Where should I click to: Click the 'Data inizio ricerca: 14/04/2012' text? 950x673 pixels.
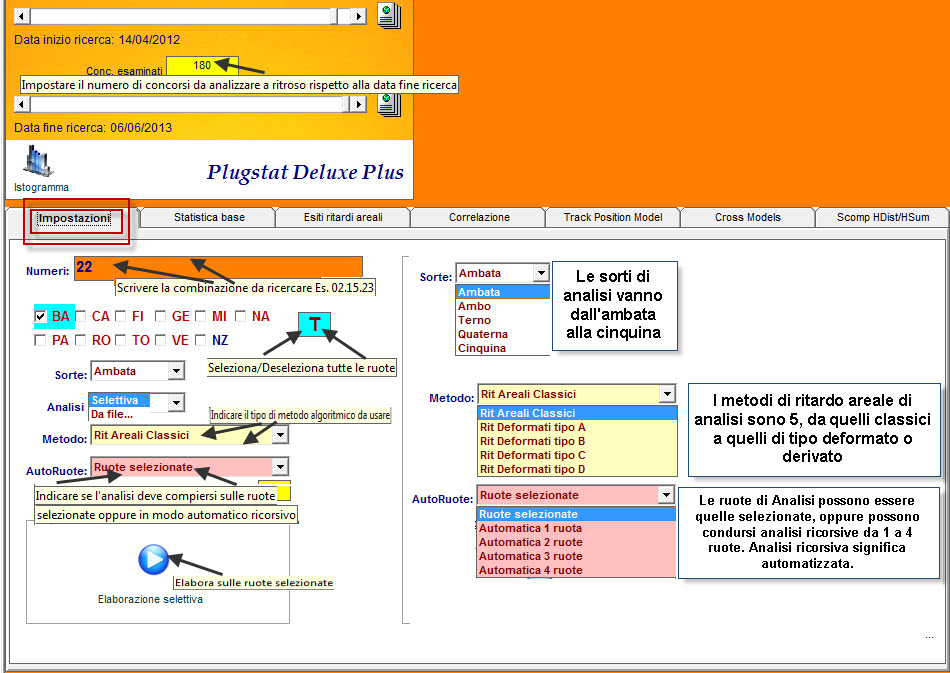pos(97,40)
